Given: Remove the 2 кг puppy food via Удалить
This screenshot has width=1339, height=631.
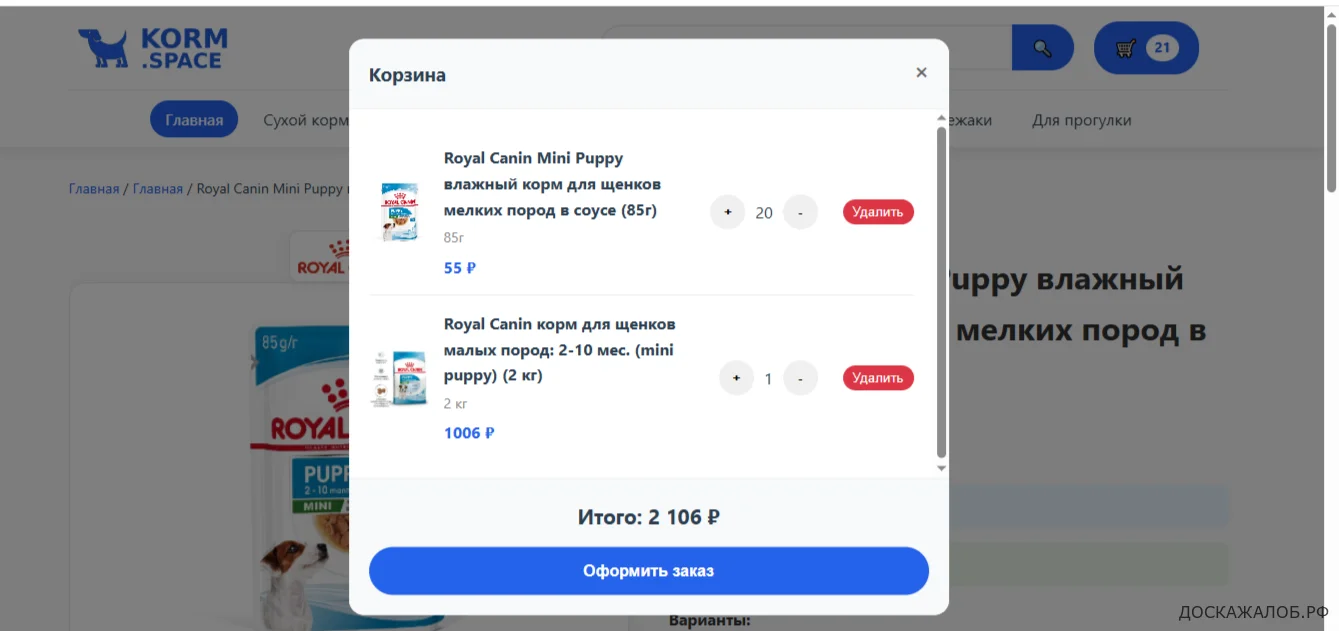Looking at the screenshot, I should click(x=878, y=378).
